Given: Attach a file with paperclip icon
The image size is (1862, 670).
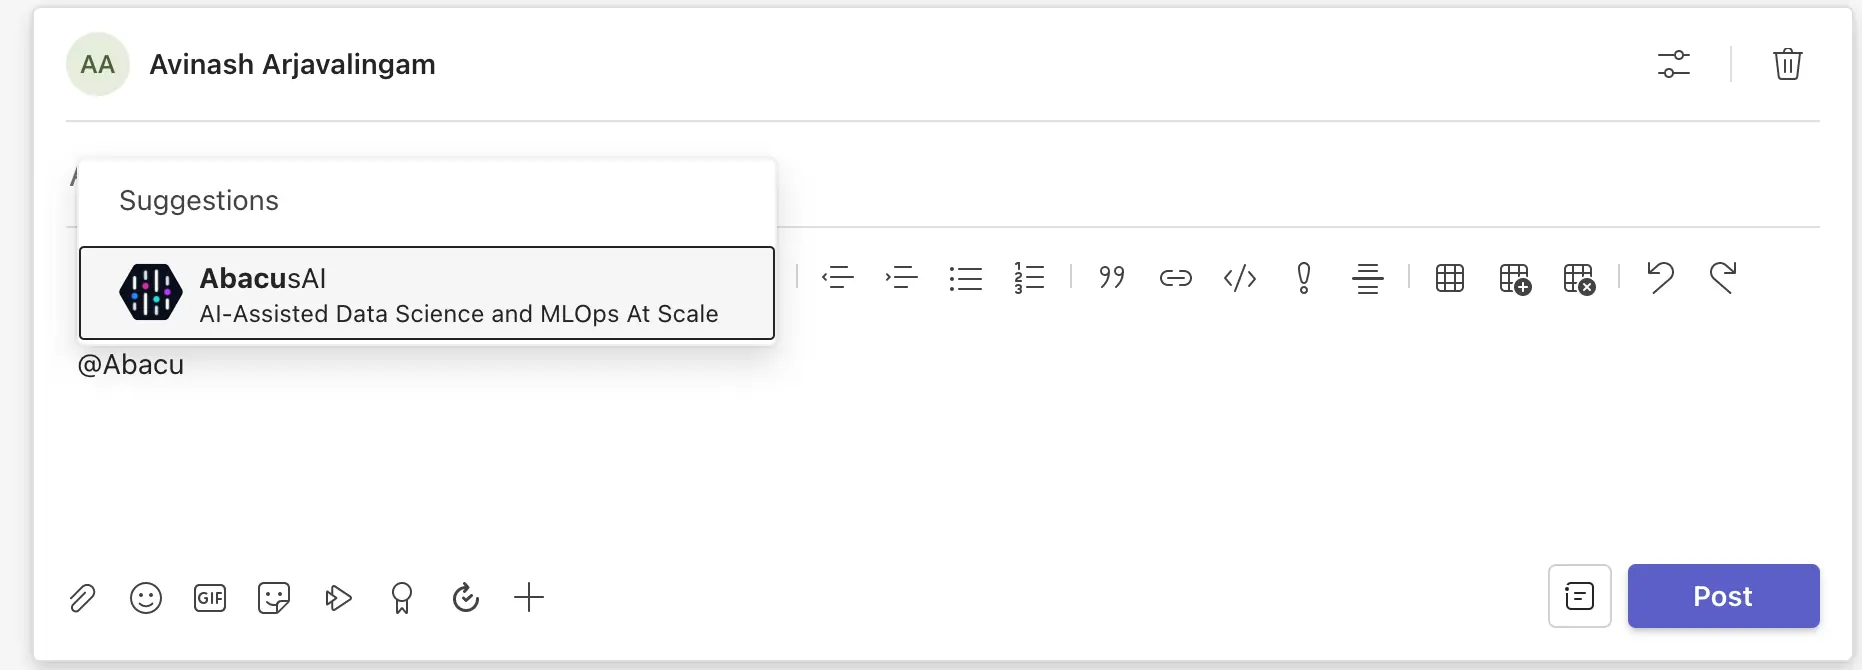Looking at the screenshot, I should (x=82, y=598).
